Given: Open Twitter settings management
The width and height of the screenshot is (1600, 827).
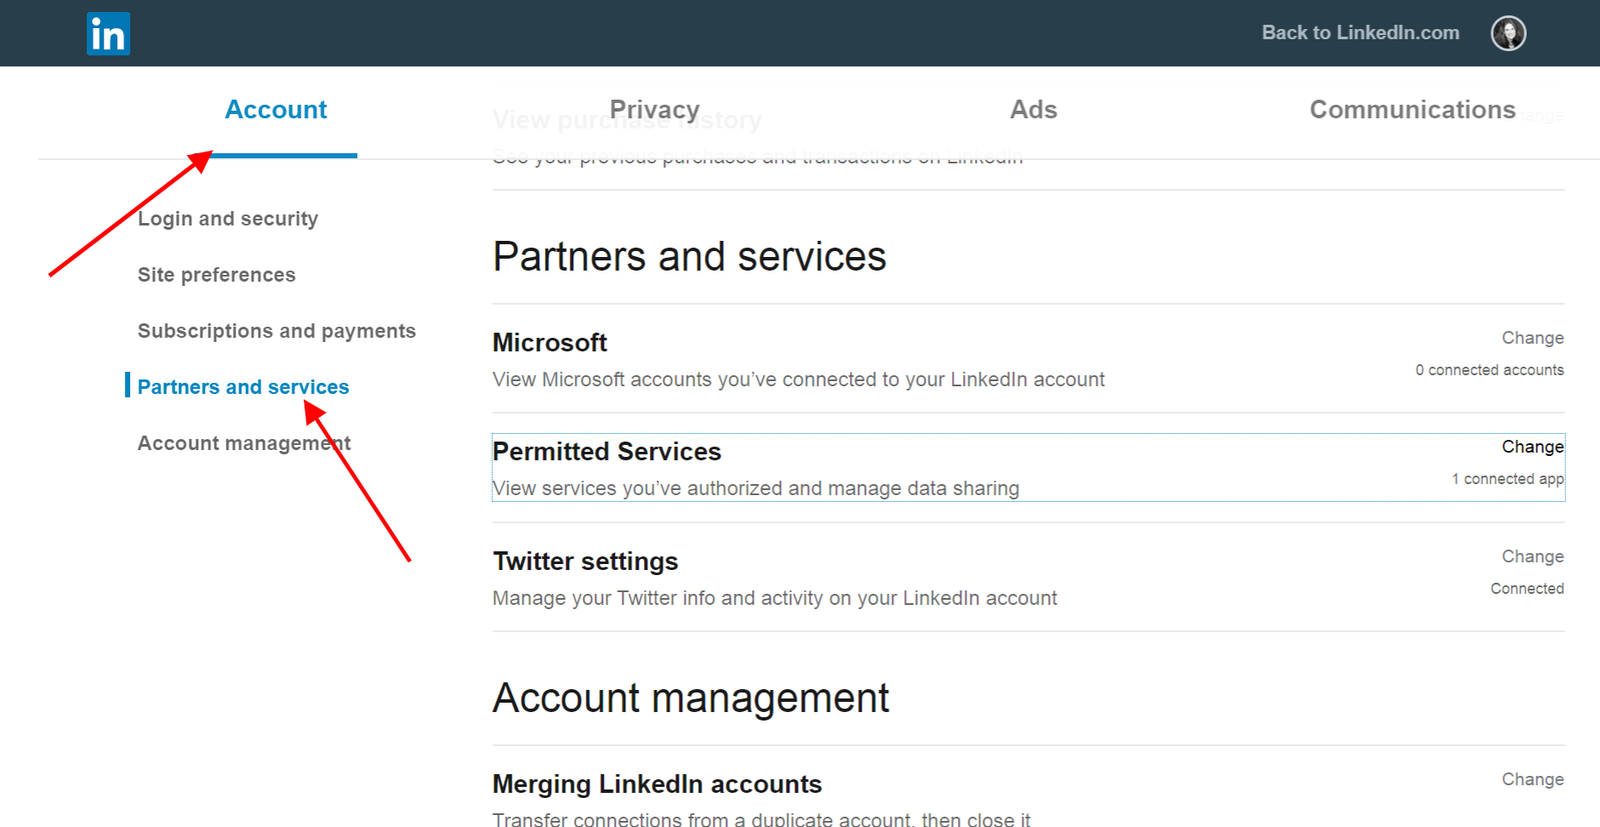Looking at the screenshot, I should point(585,561).
